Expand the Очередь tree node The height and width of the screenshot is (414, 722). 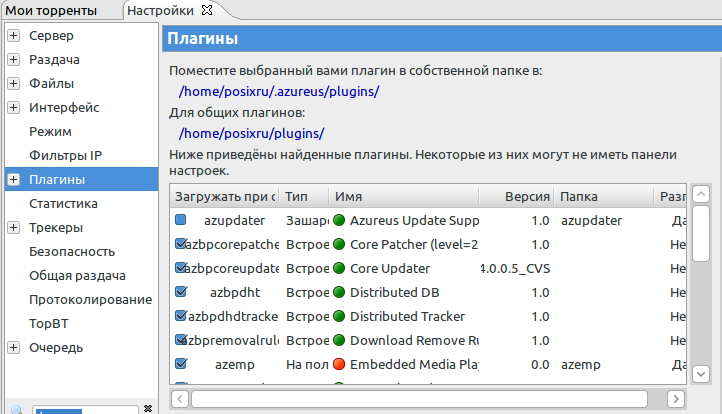(x=14, y=347)
